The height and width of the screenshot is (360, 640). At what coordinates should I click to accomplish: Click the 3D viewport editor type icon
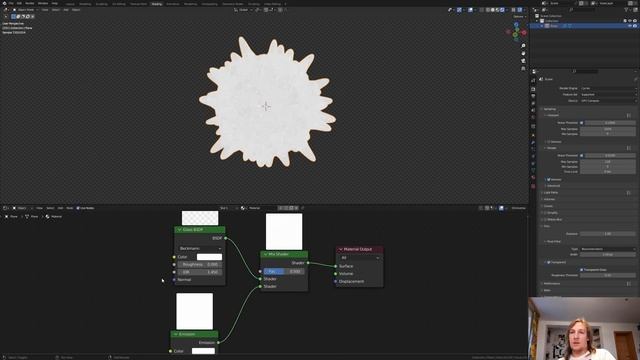coord(6,10)
